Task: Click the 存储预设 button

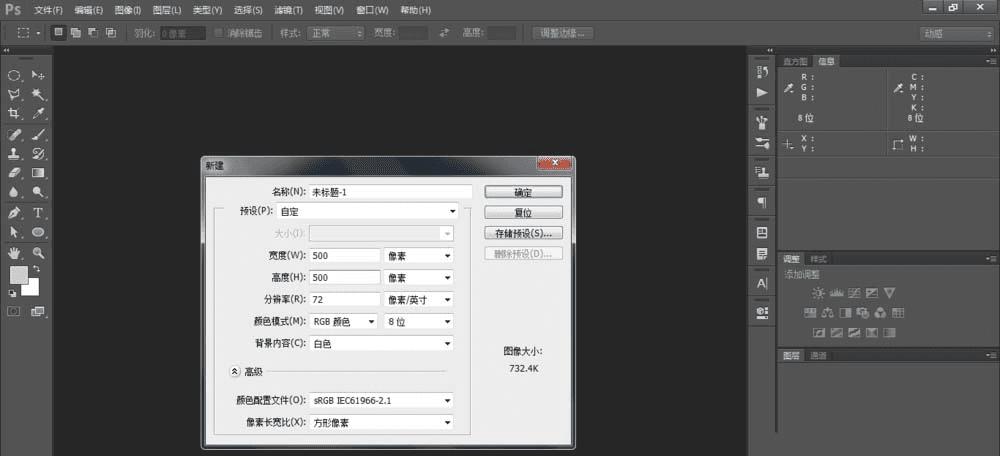Action: (523, 233)
